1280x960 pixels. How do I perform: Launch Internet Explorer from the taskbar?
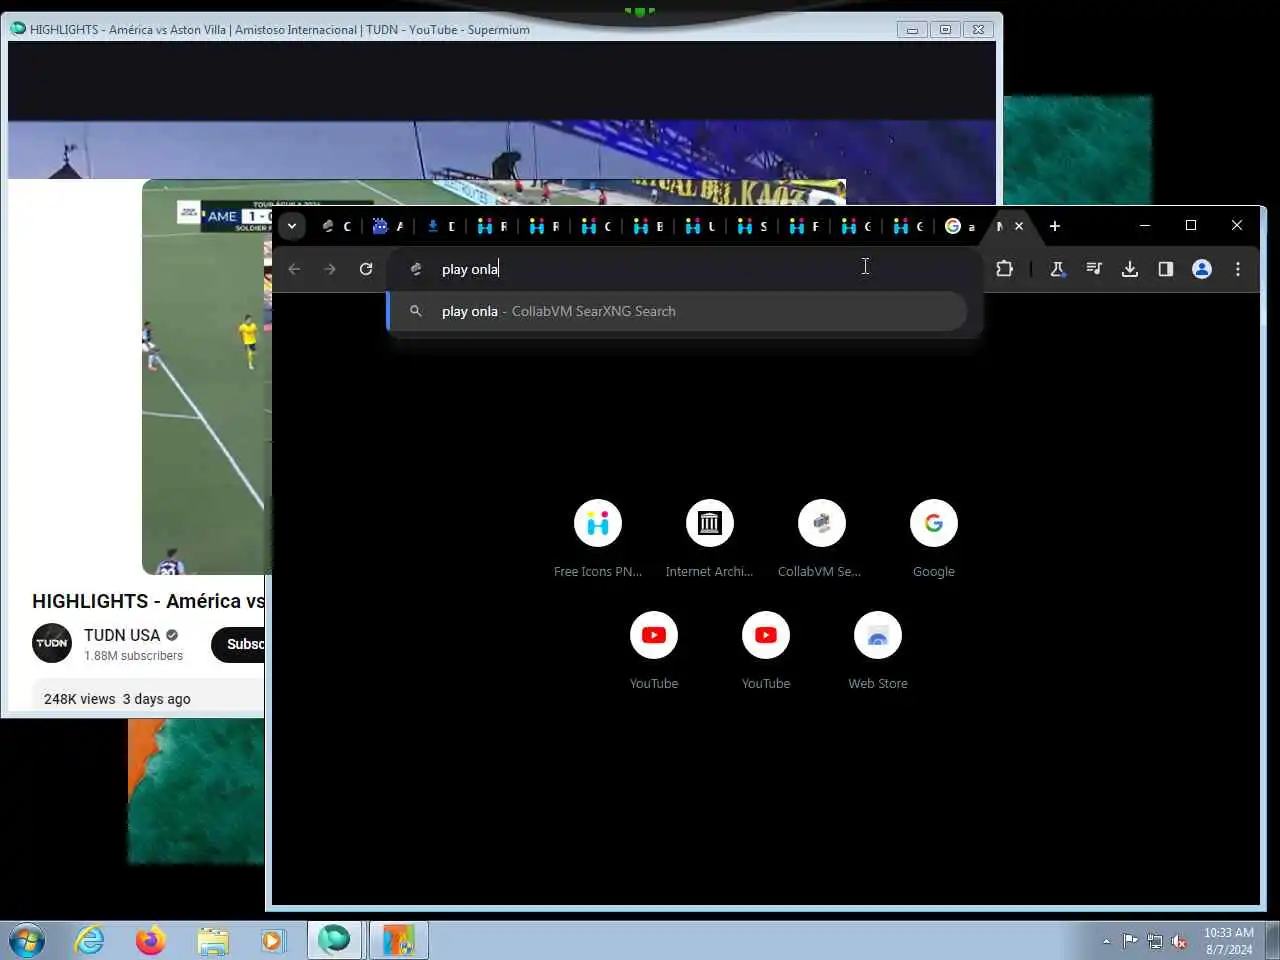[90, 940]
